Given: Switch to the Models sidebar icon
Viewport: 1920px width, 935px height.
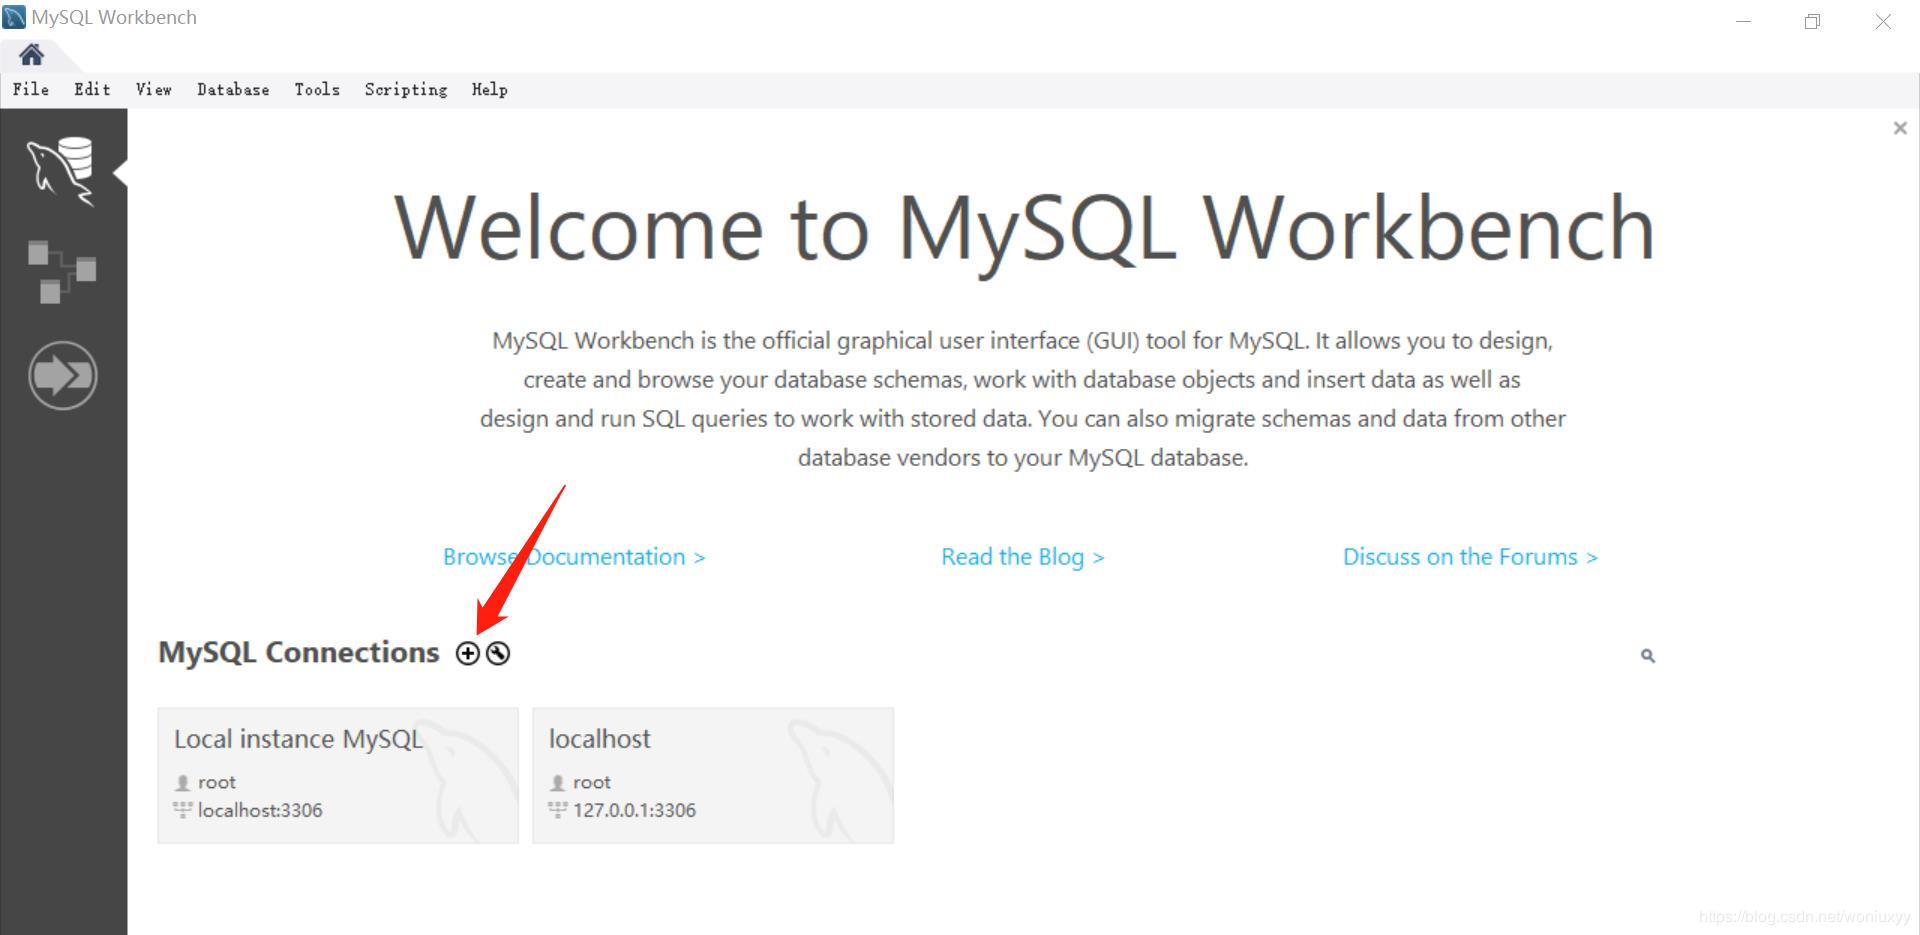Looking at the screenshot, I should coord(62,271).
